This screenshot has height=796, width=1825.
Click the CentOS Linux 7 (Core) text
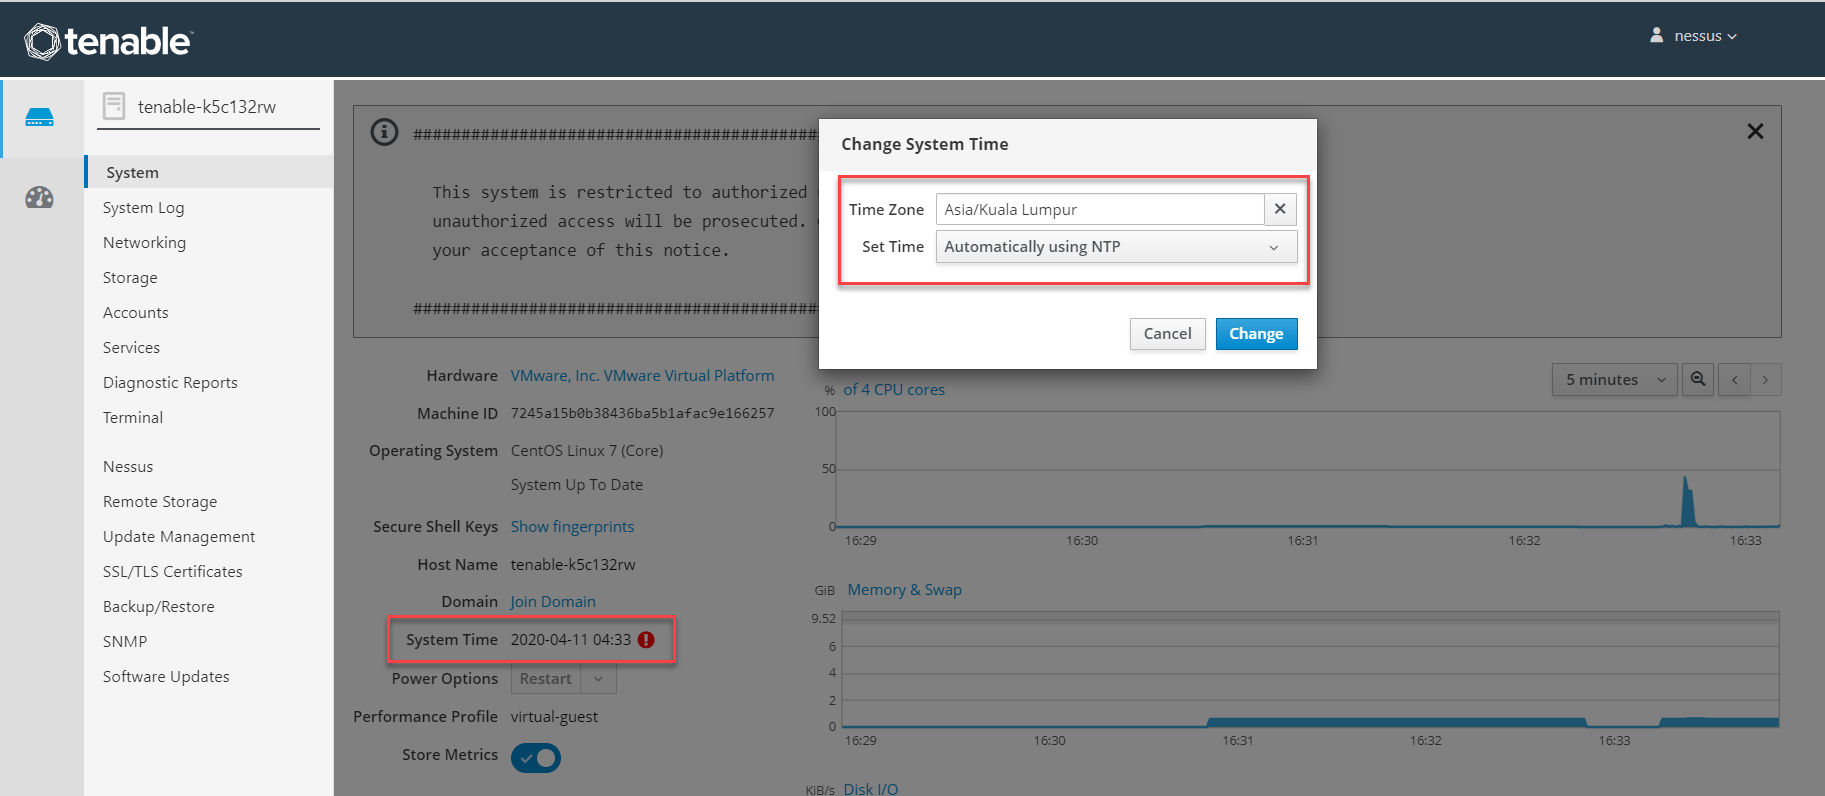[587, 450]
